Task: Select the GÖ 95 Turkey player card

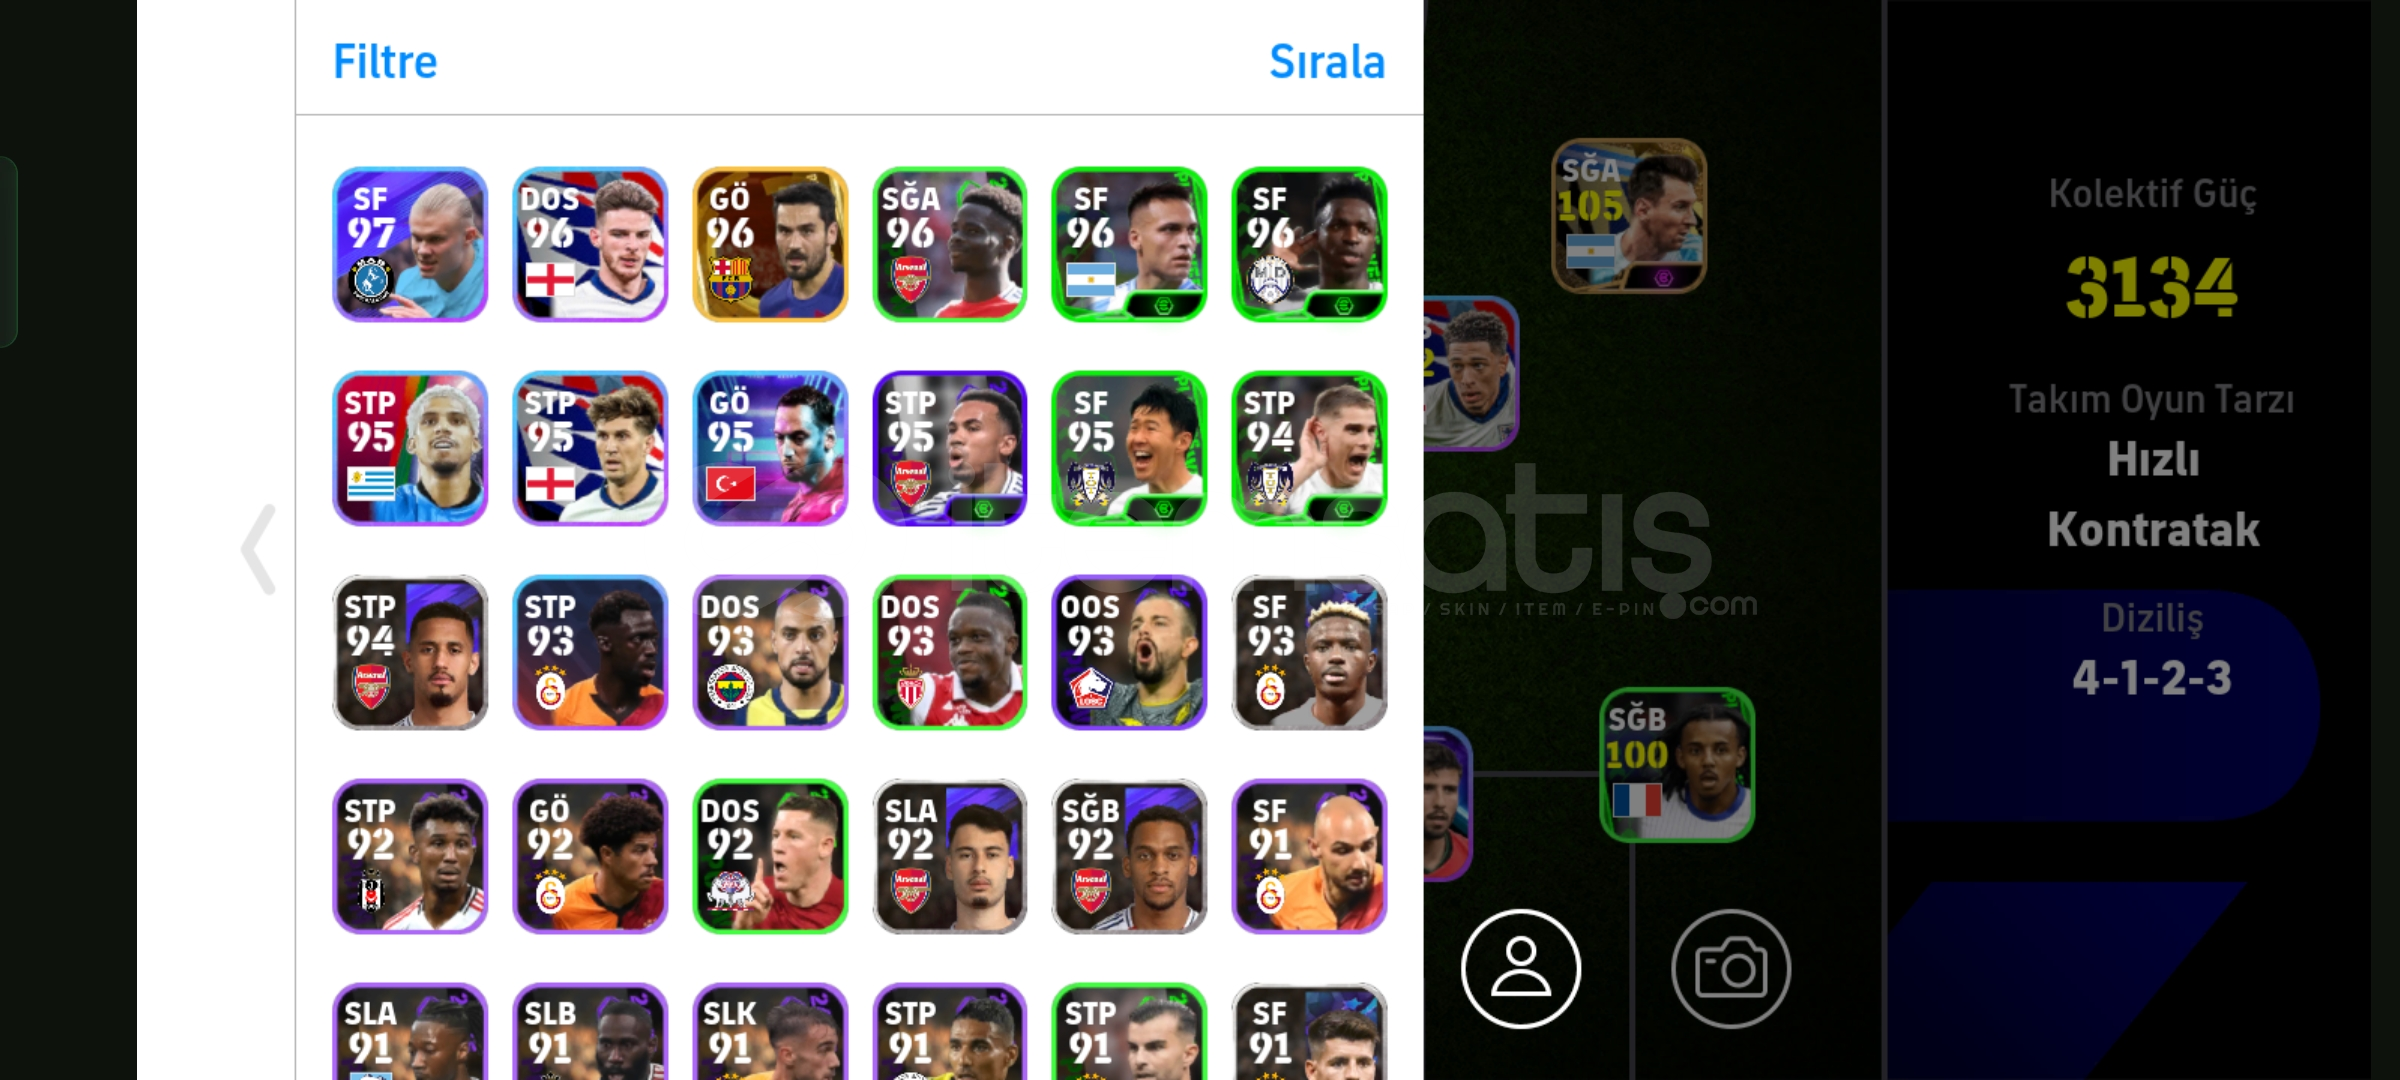Action: pyautogui.click(x=770, y=448)
